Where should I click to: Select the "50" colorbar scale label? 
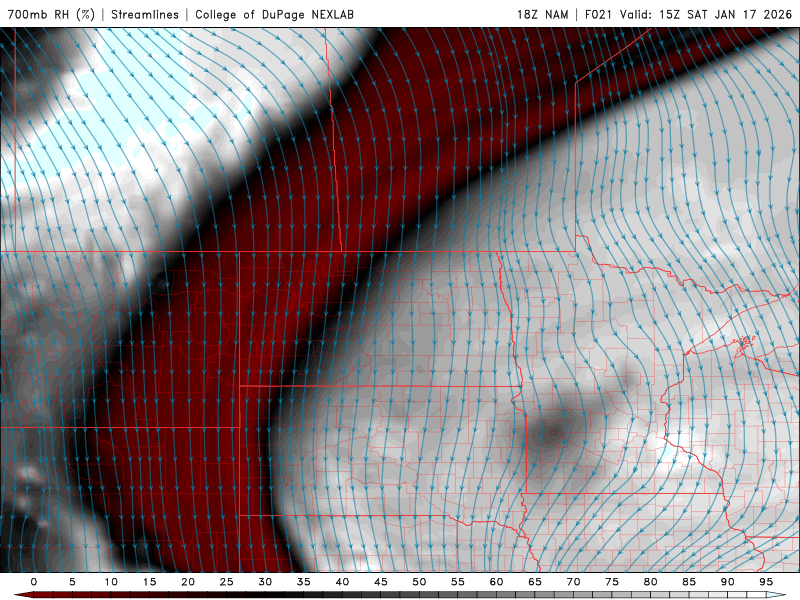[x=419, y=582]
